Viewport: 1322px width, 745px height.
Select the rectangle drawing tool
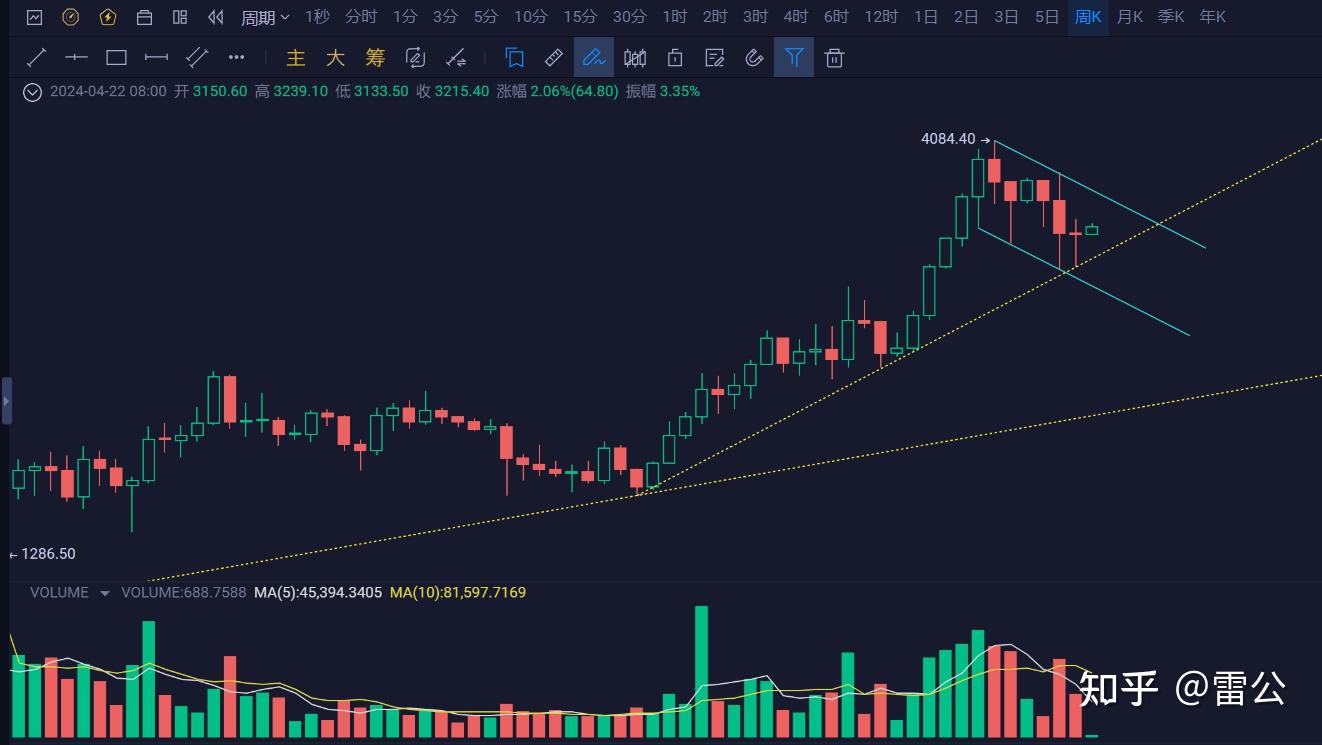click(116, 58)
